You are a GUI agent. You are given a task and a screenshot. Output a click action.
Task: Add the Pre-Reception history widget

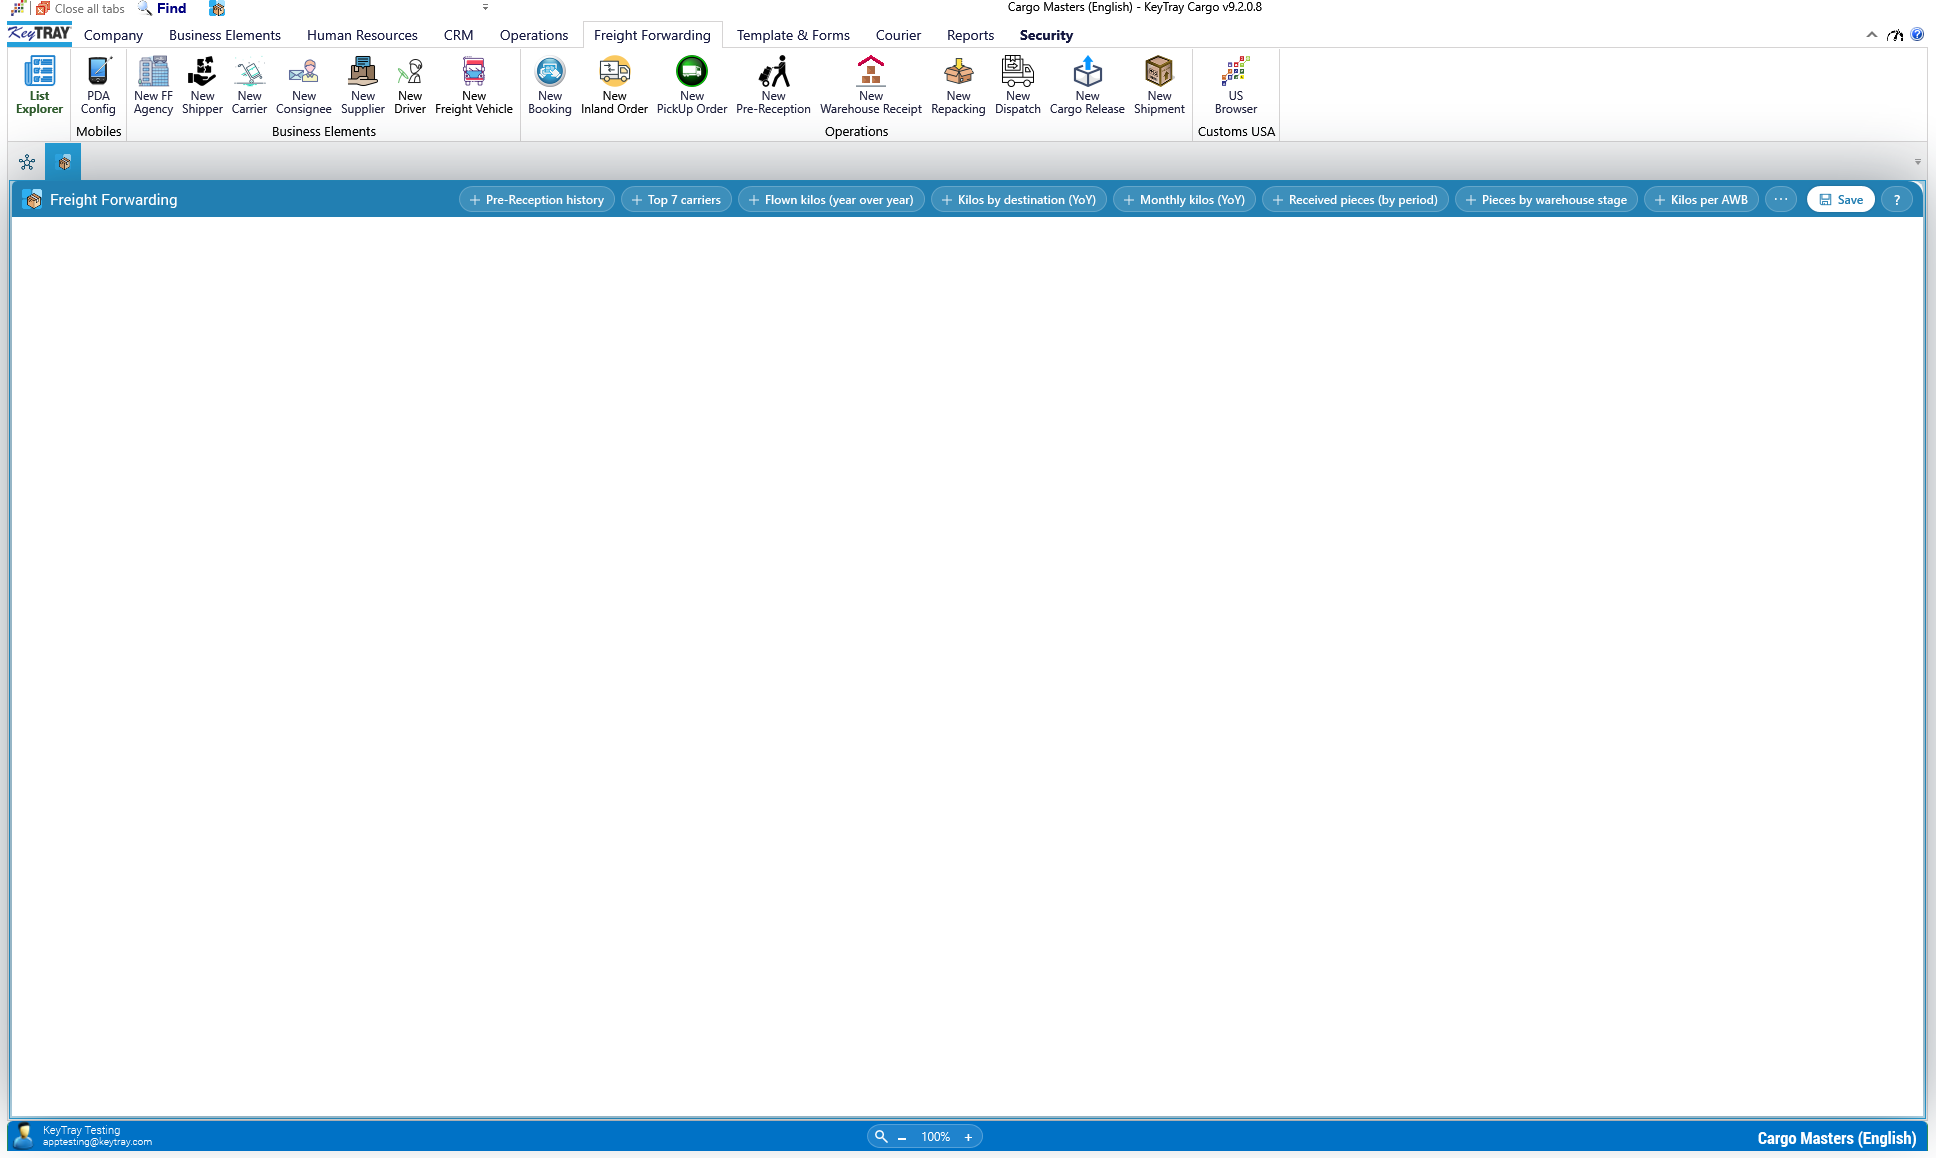point(537,200)
